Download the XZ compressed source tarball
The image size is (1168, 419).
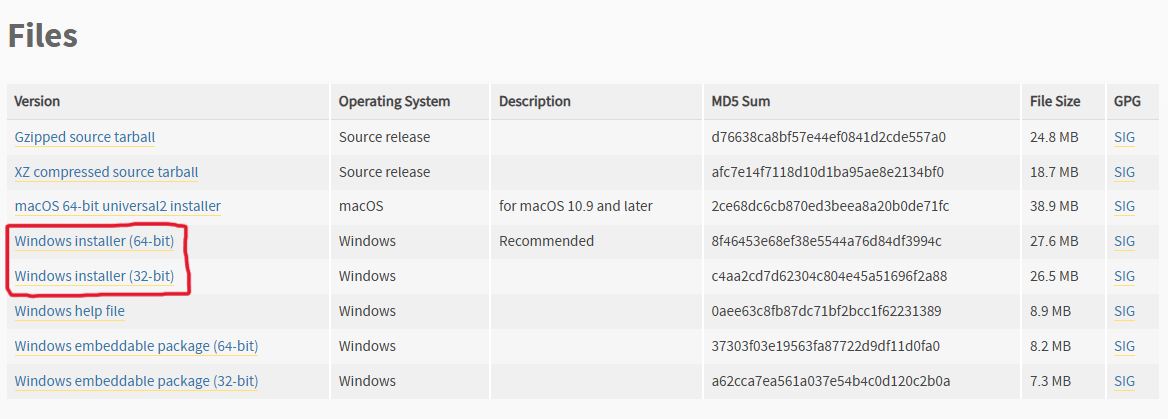(106, 172)
